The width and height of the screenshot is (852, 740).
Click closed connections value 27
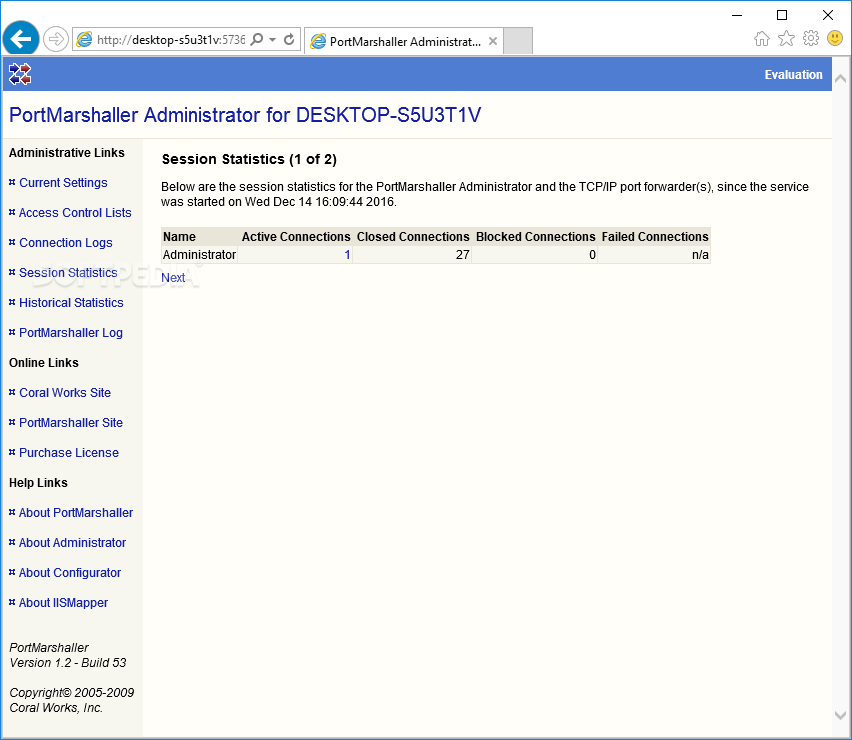462,255
